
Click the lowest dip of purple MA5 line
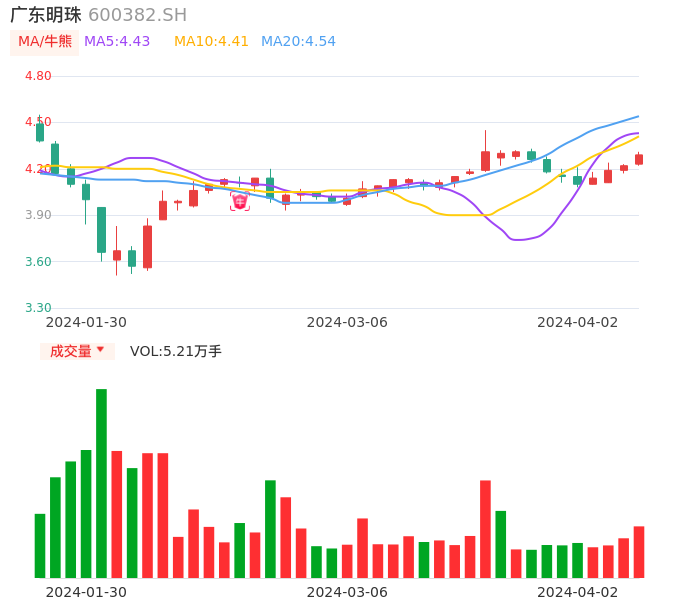(x=518, y=240)
